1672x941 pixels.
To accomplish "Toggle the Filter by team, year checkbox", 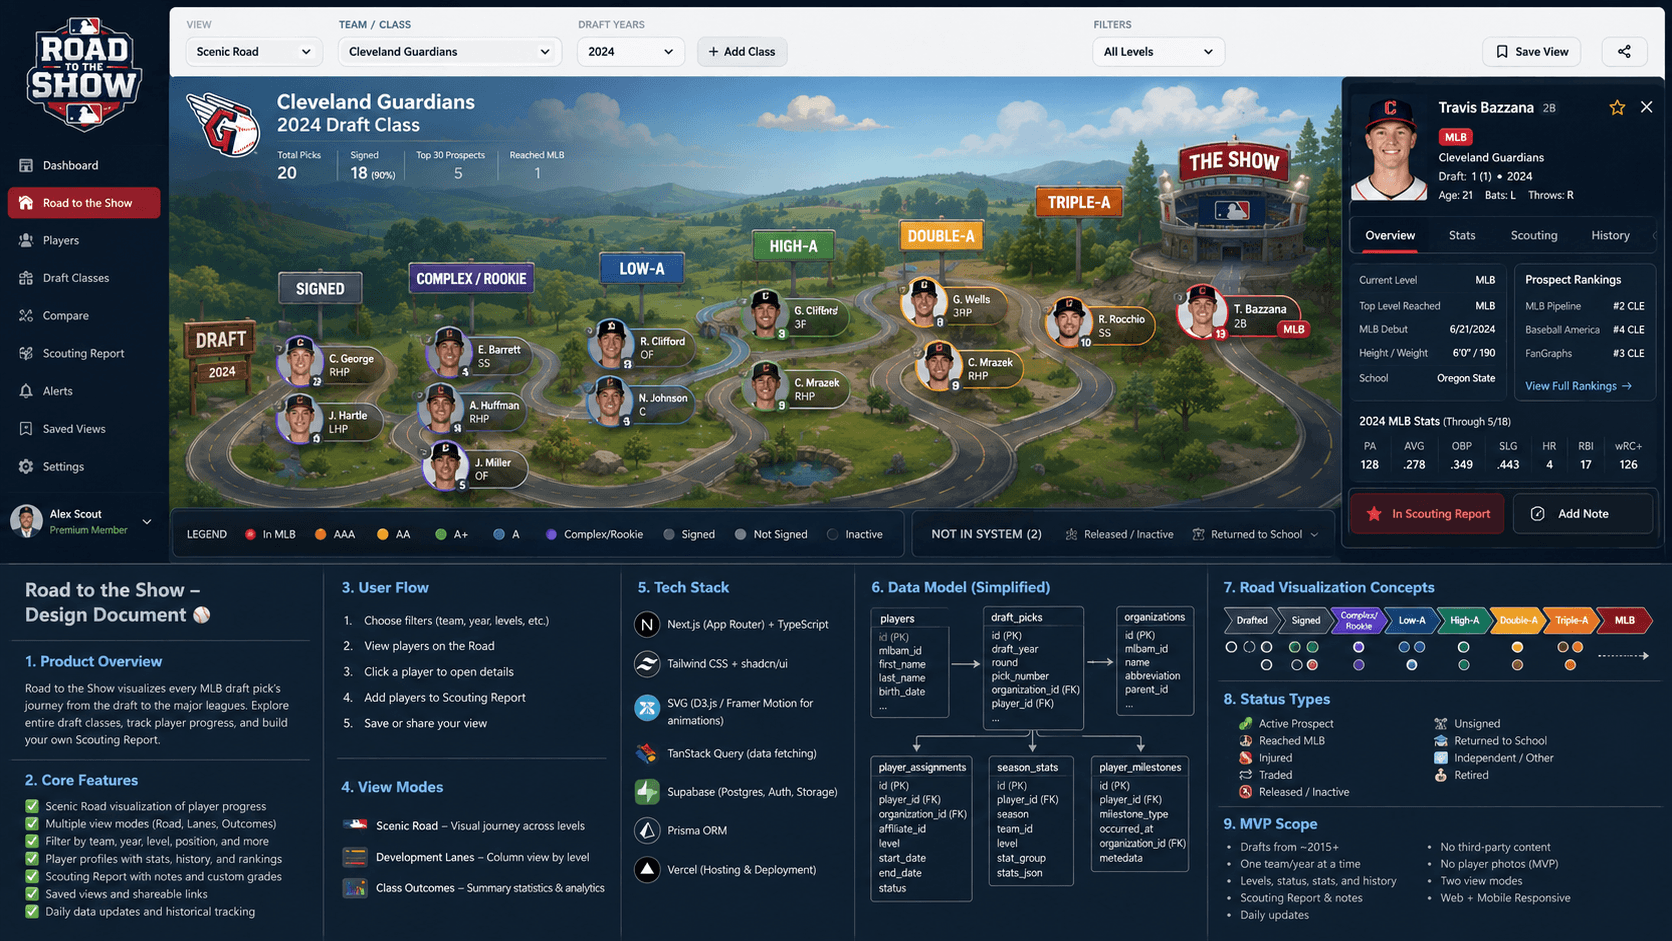I will (x=32, y=841).
